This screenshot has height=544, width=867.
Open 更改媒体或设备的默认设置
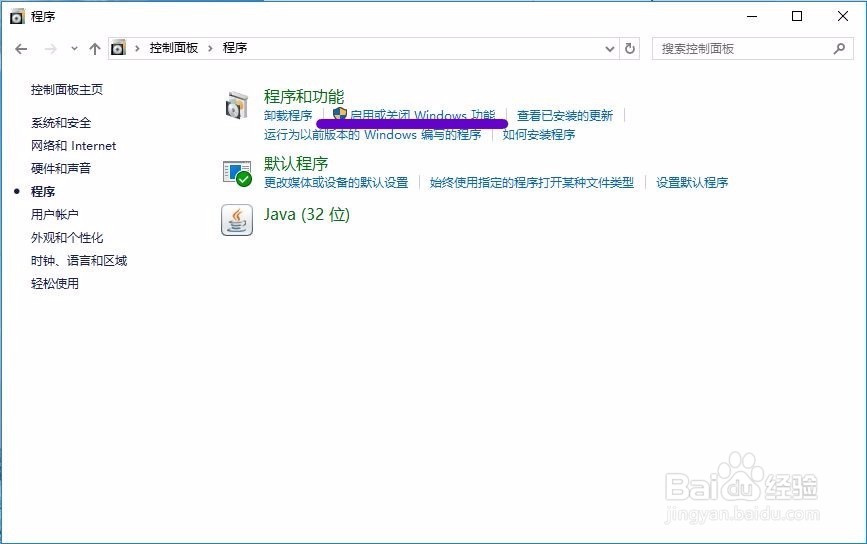point(336,182)
